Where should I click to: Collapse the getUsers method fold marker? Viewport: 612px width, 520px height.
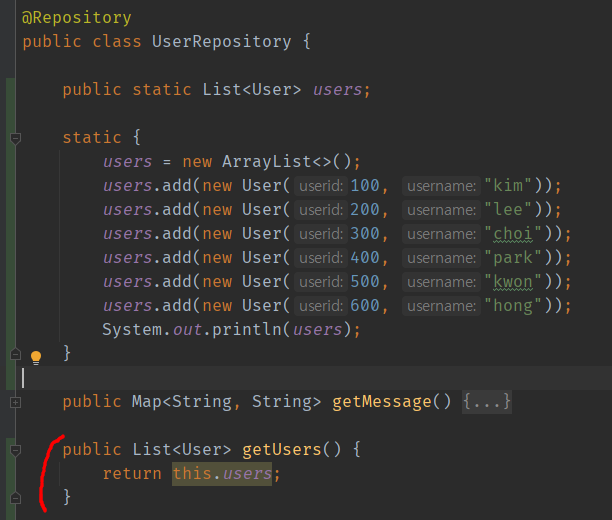tap(15, 451)
